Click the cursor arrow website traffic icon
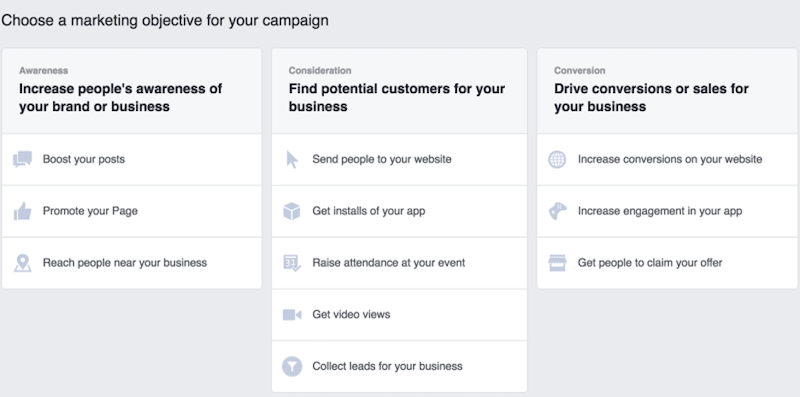 tap(292, 159)
